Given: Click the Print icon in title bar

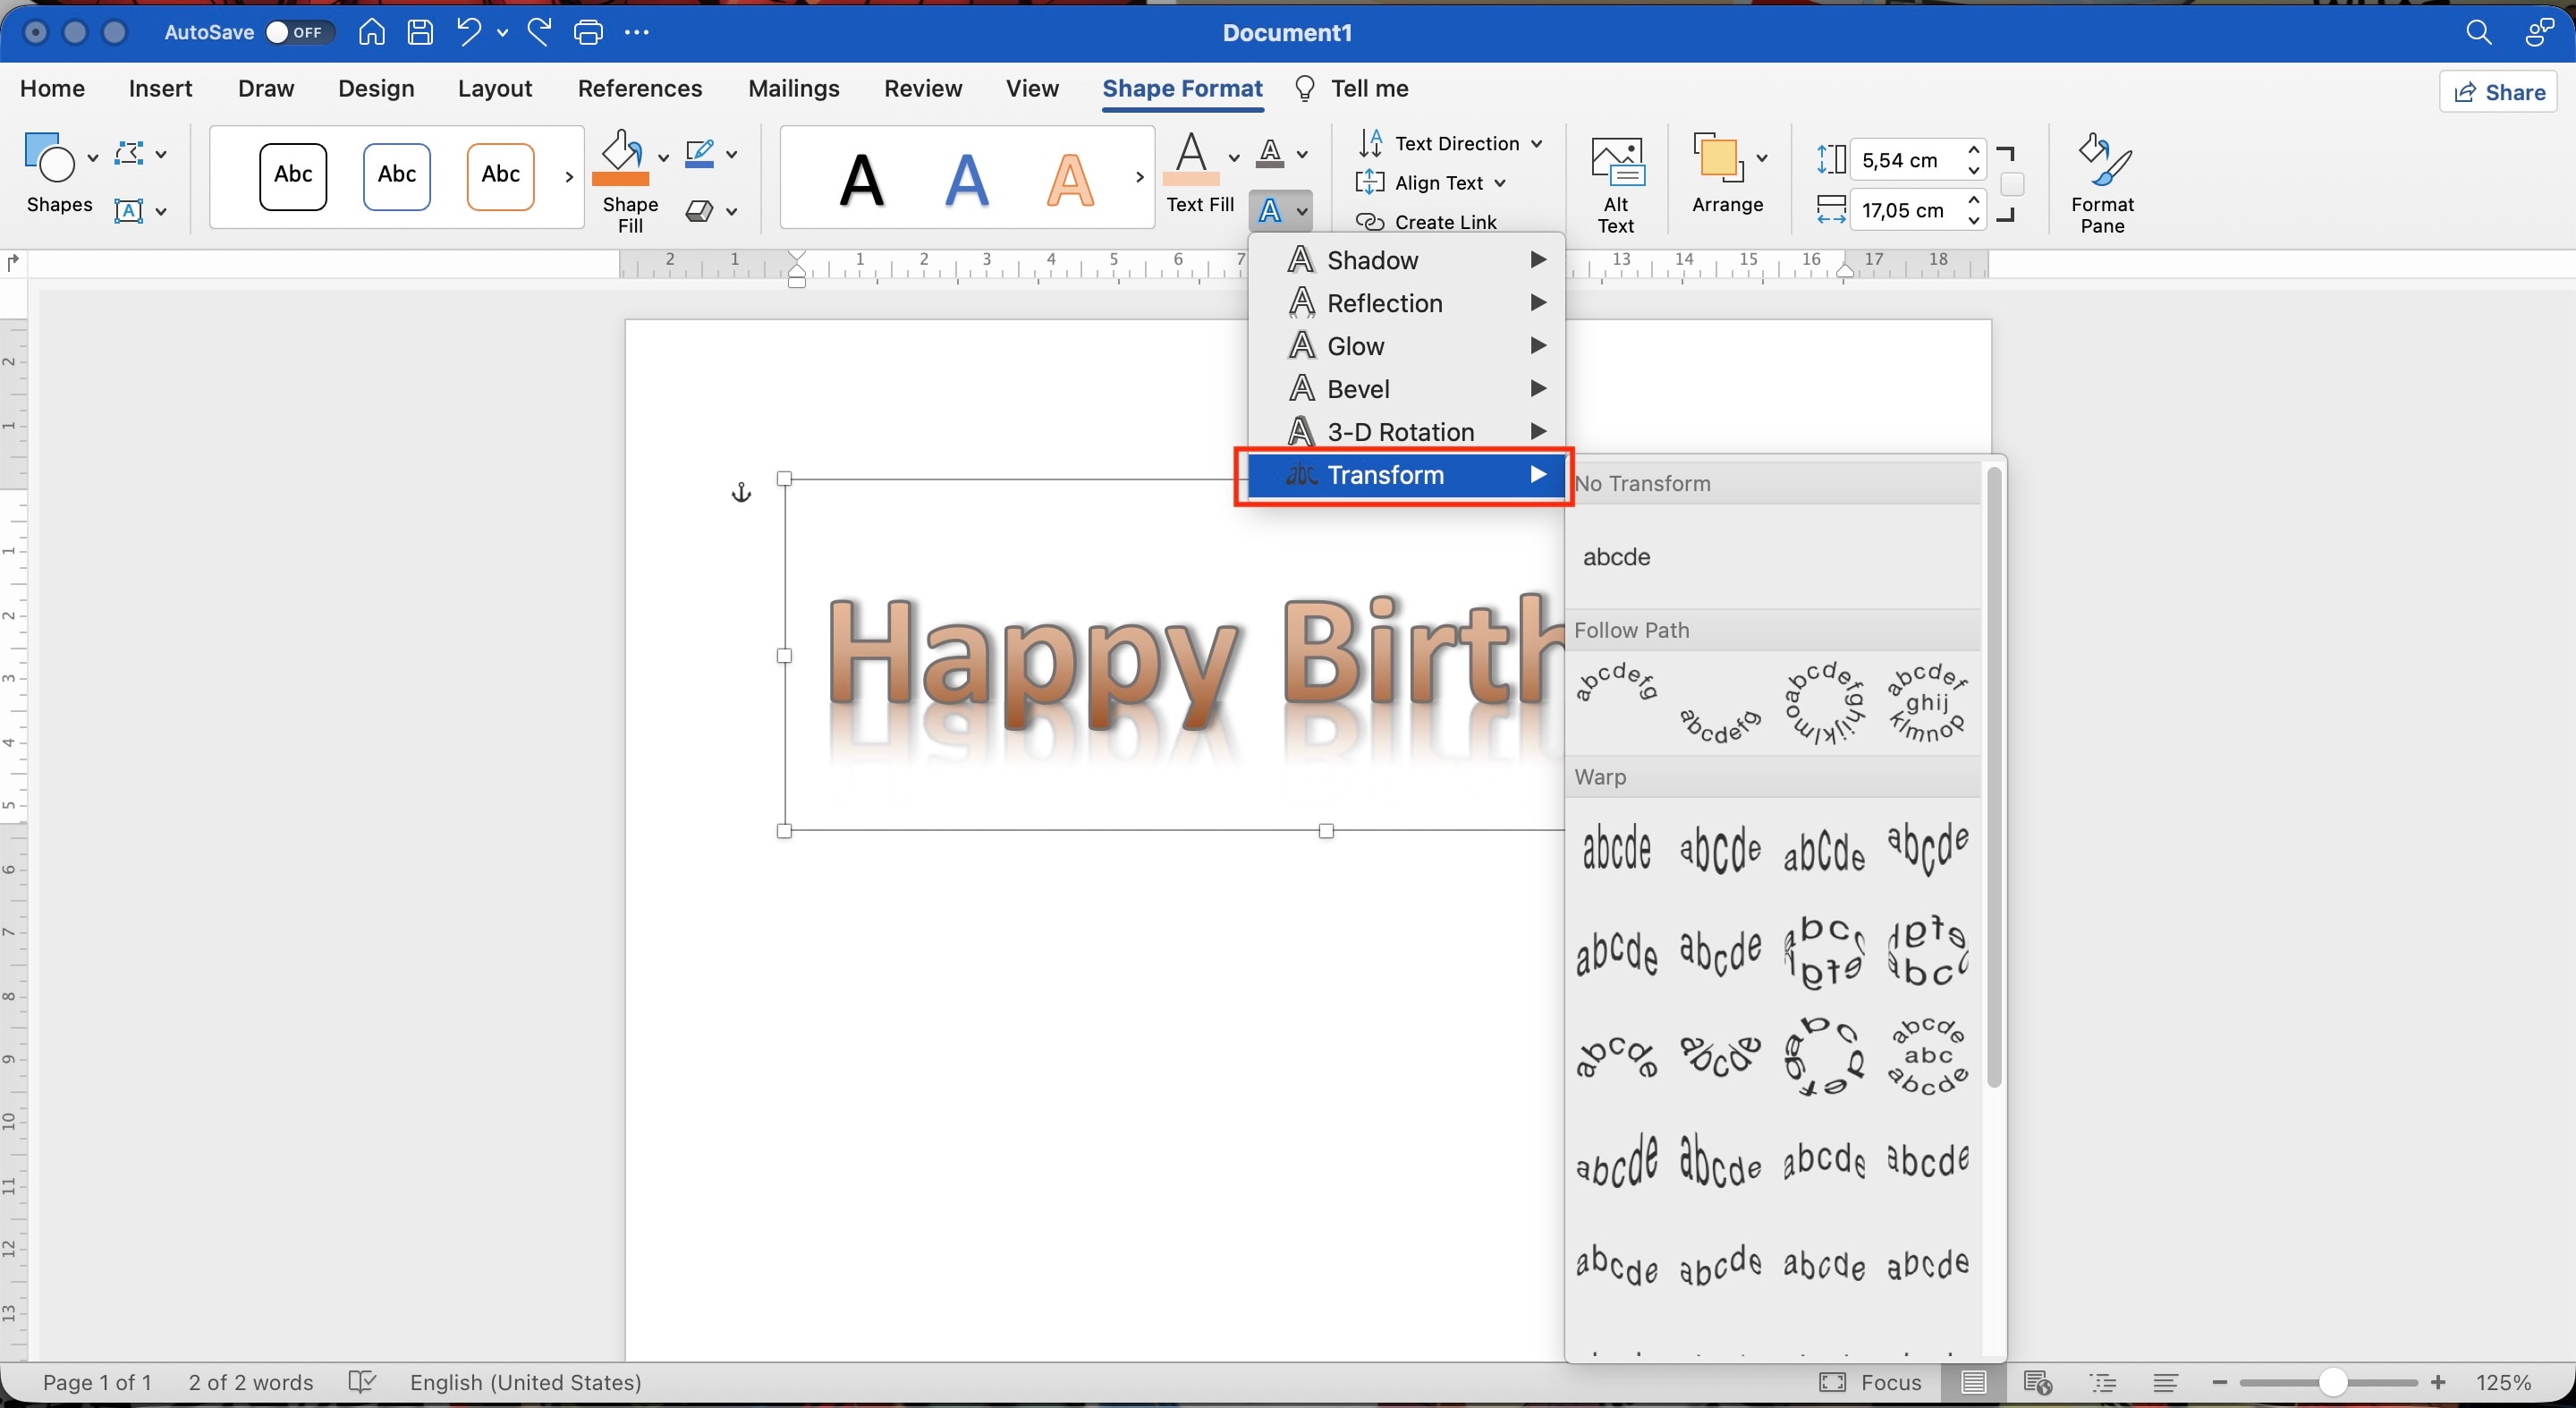Looking at the screenshot, I should tap(588, 32).
